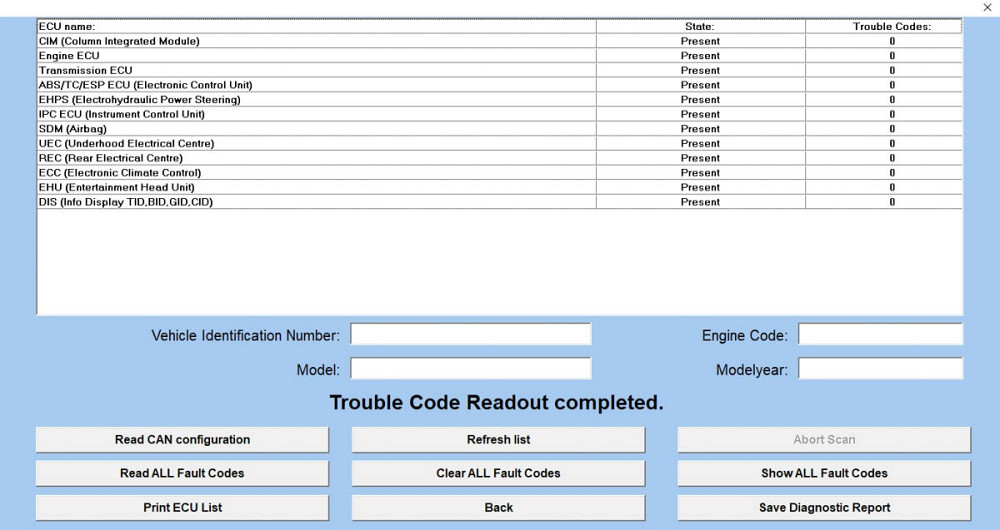
Task: Click the disabled Abort Scan button
Action: click(824, 439)
